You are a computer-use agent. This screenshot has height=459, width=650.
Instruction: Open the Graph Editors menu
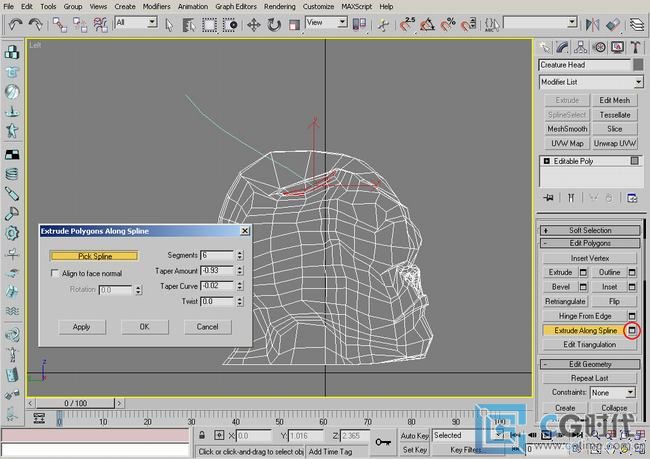tap(236, 6)
